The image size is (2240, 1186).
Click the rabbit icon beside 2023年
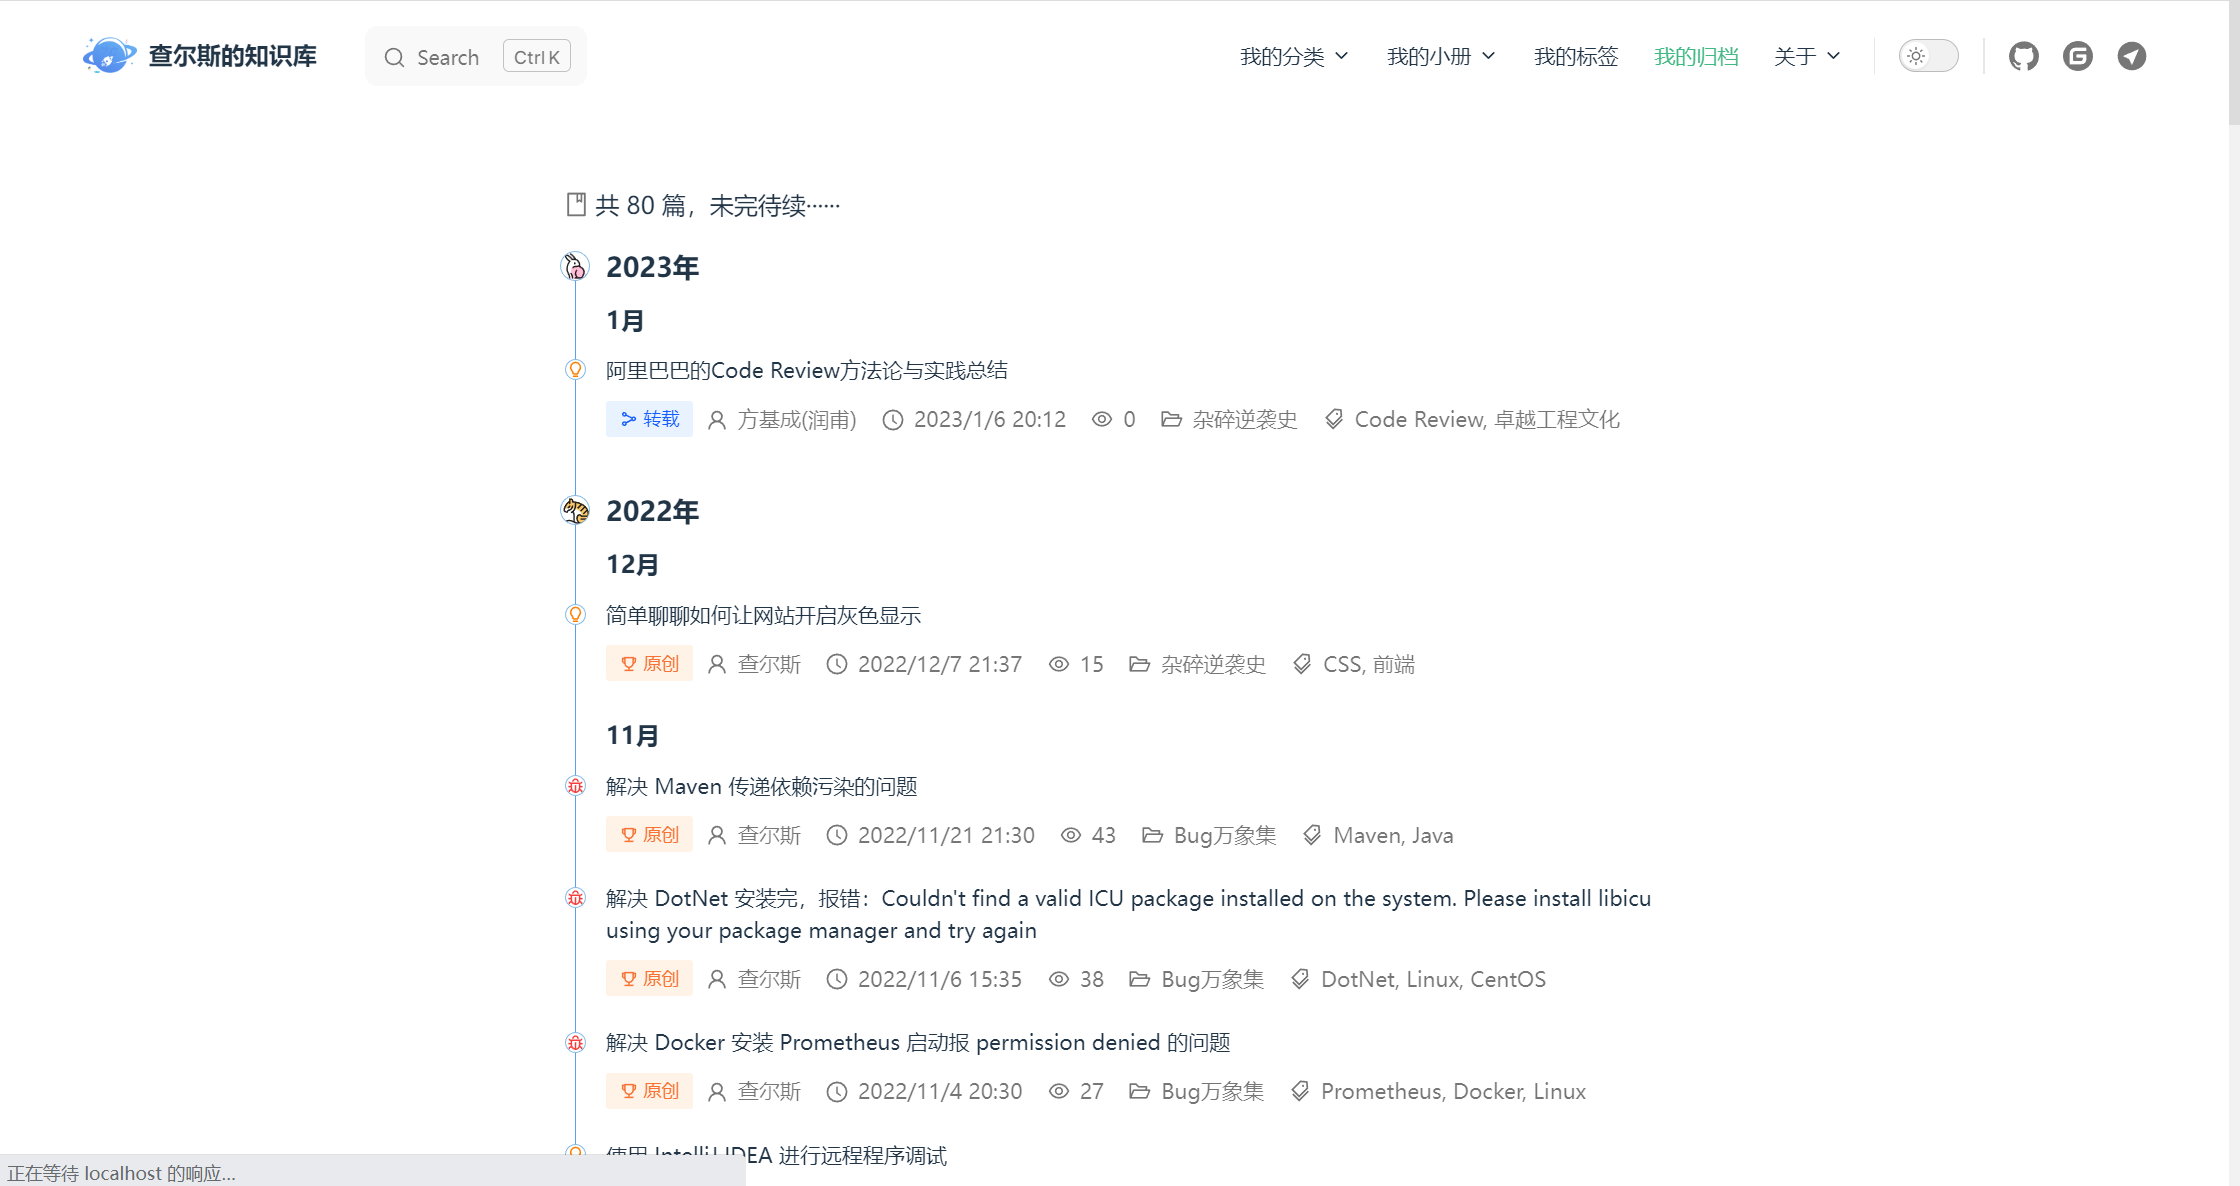tap(575, 266)
